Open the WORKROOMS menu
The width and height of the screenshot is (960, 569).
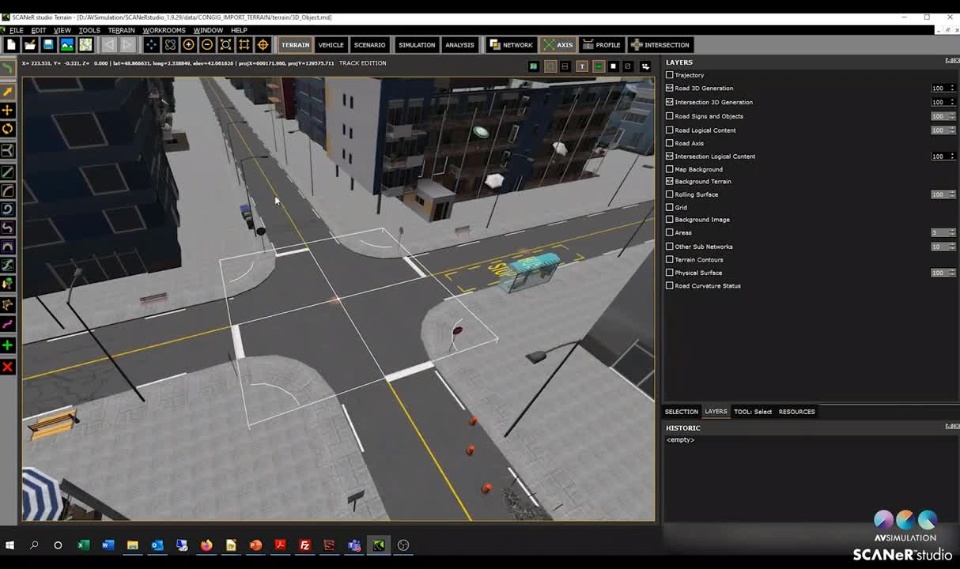click(164, 30)
